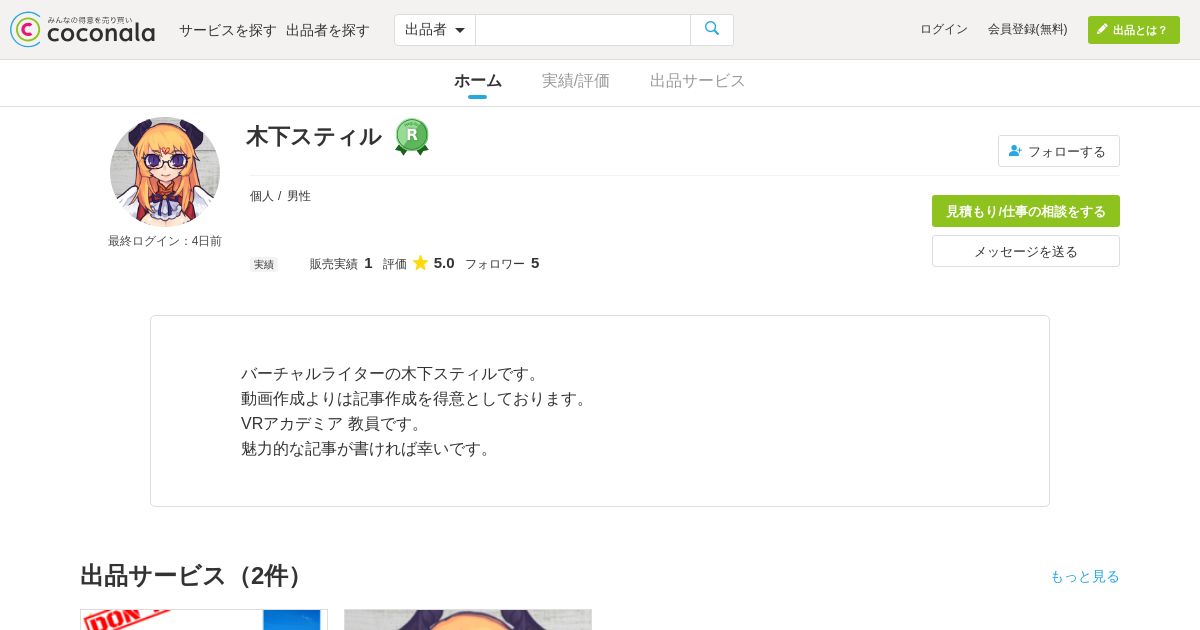Click the フォローする button
Image resolution: width=1200 pixels, height=630 pixels.
pos(1059,151)
